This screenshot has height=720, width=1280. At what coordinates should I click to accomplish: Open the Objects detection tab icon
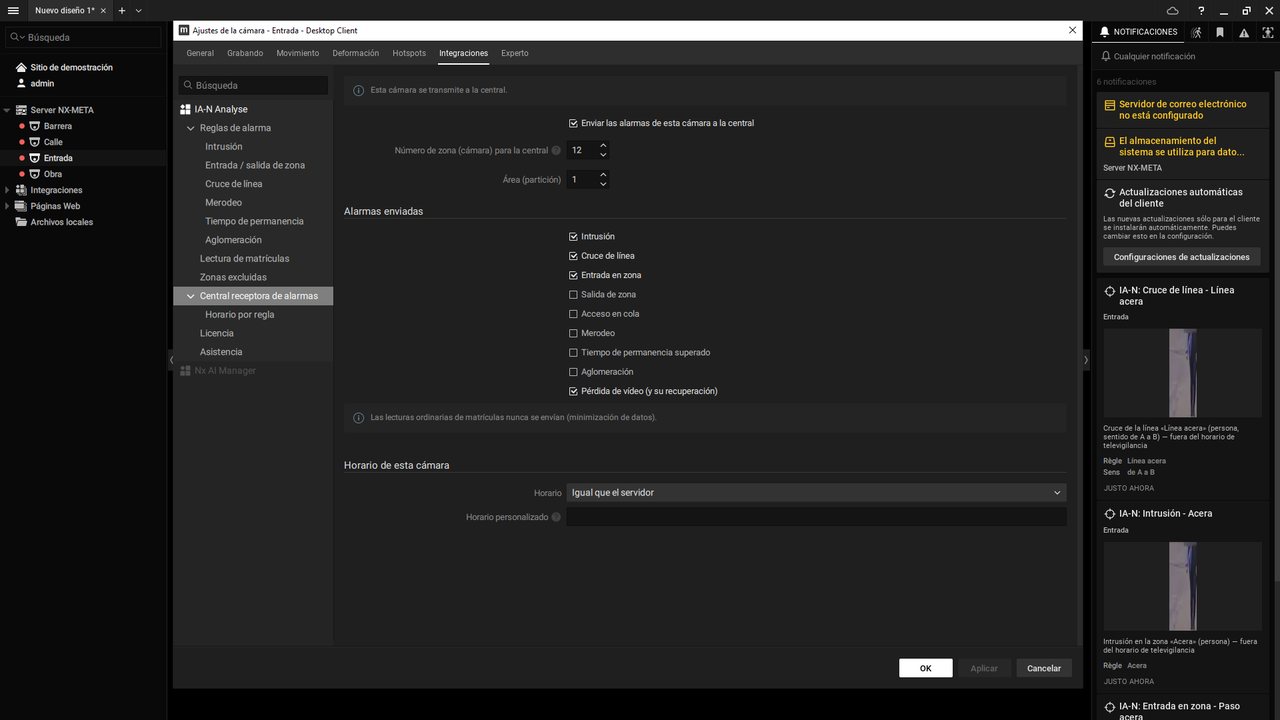(x=1268, y=32)
